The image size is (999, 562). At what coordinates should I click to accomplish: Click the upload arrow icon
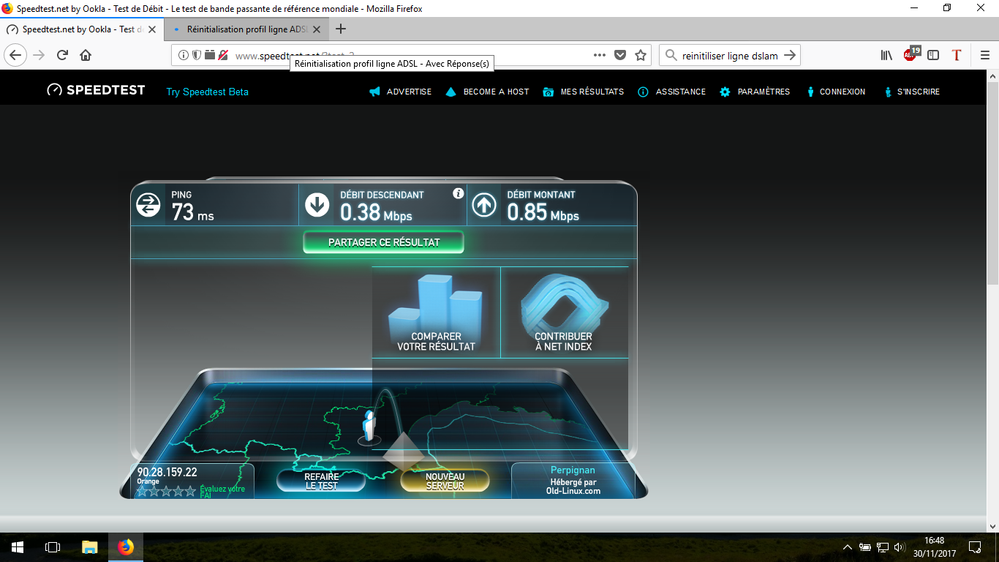[x=484, y=205]
